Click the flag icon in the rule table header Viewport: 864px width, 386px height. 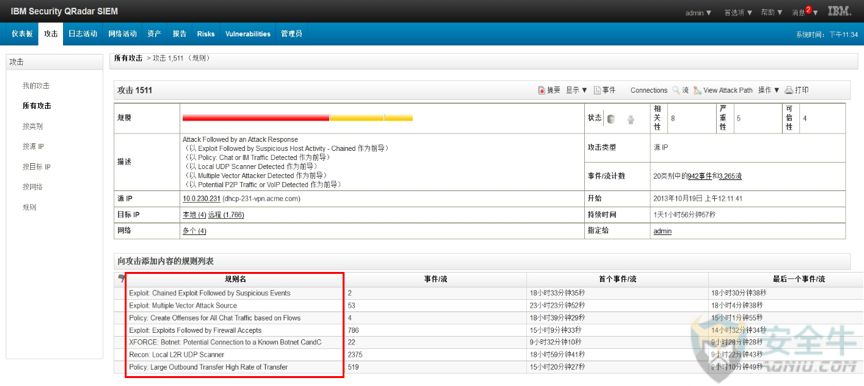point(121,279)
